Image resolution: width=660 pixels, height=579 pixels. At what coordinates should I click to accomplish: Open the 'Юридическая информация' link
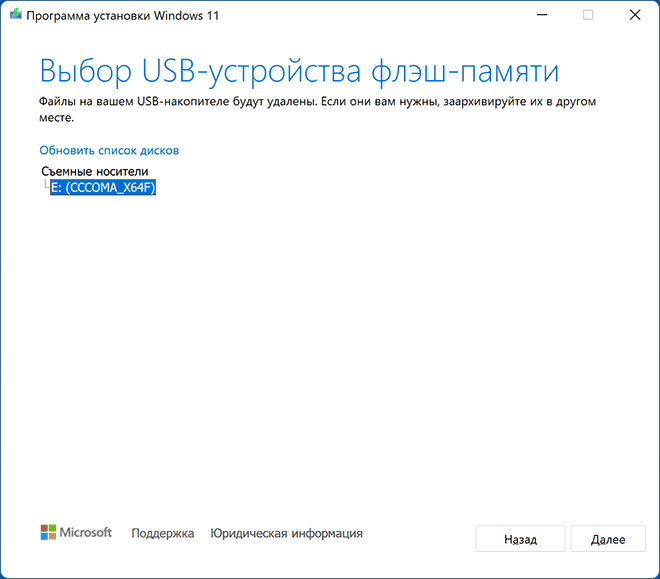[x=286, y=534]
